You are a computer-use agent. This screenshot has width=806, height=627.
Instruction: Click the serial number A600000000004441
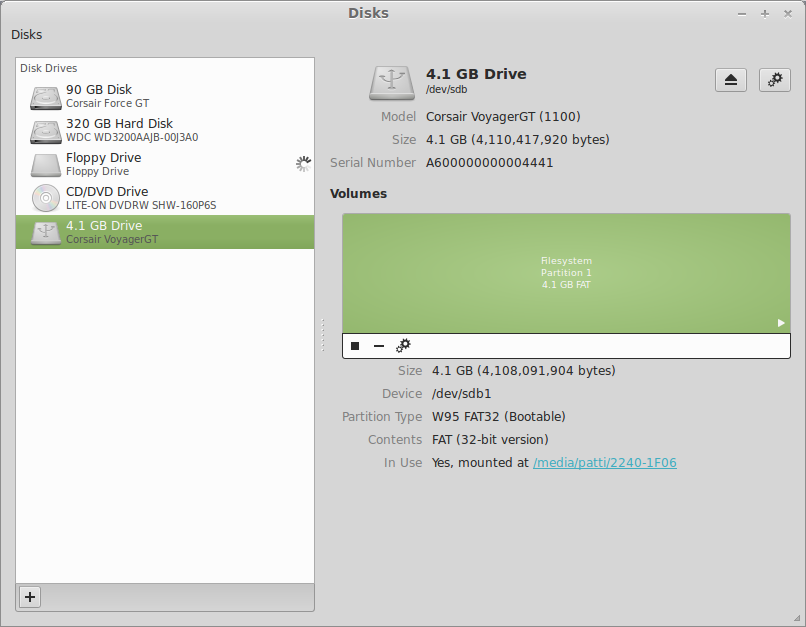(x=489, y=162)
